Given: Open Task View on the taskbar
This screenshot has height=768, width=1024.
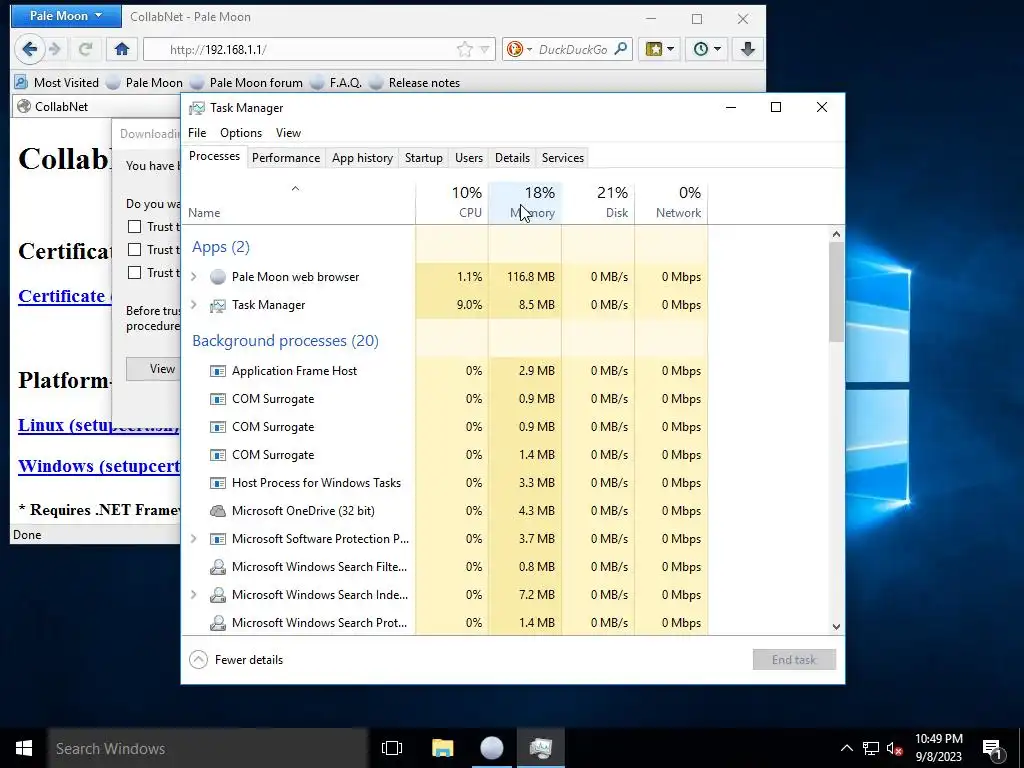Looking at the screenshot, I should (x=392, y=748).
